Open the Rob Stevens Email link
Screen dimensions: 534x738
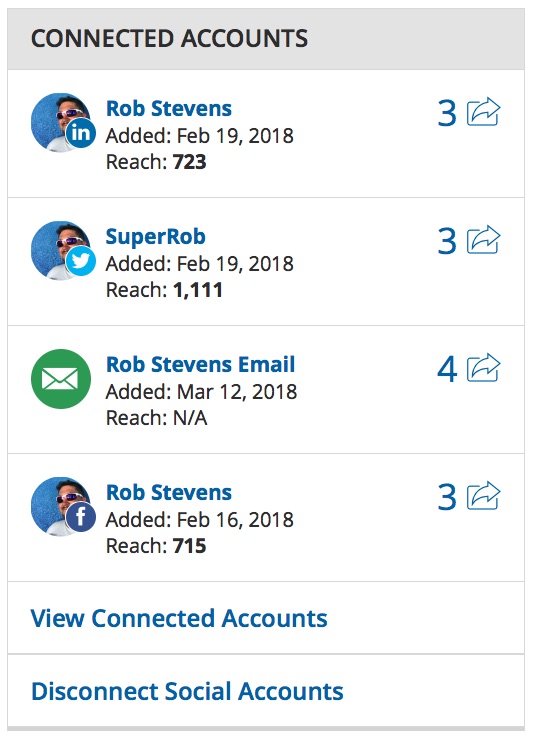200,365
